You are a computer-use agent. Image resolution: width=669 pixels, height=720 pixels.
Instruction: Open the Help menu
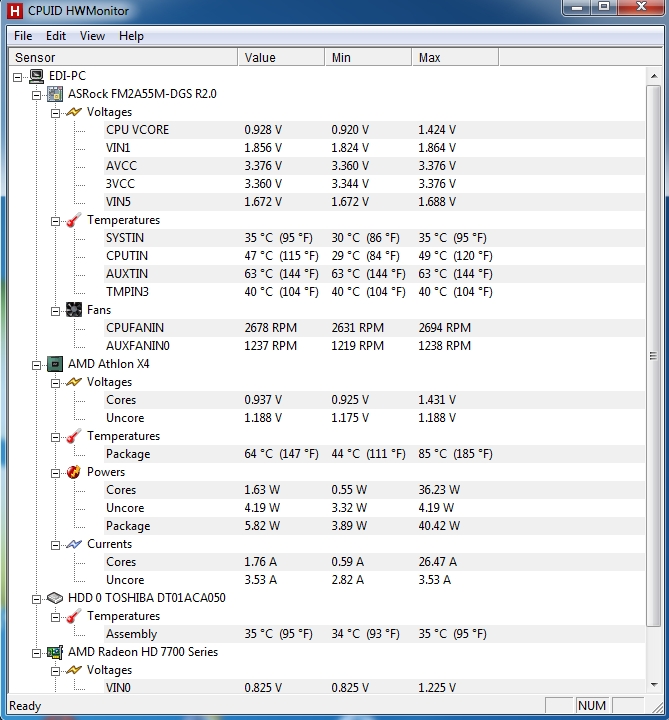coord(131,36)
